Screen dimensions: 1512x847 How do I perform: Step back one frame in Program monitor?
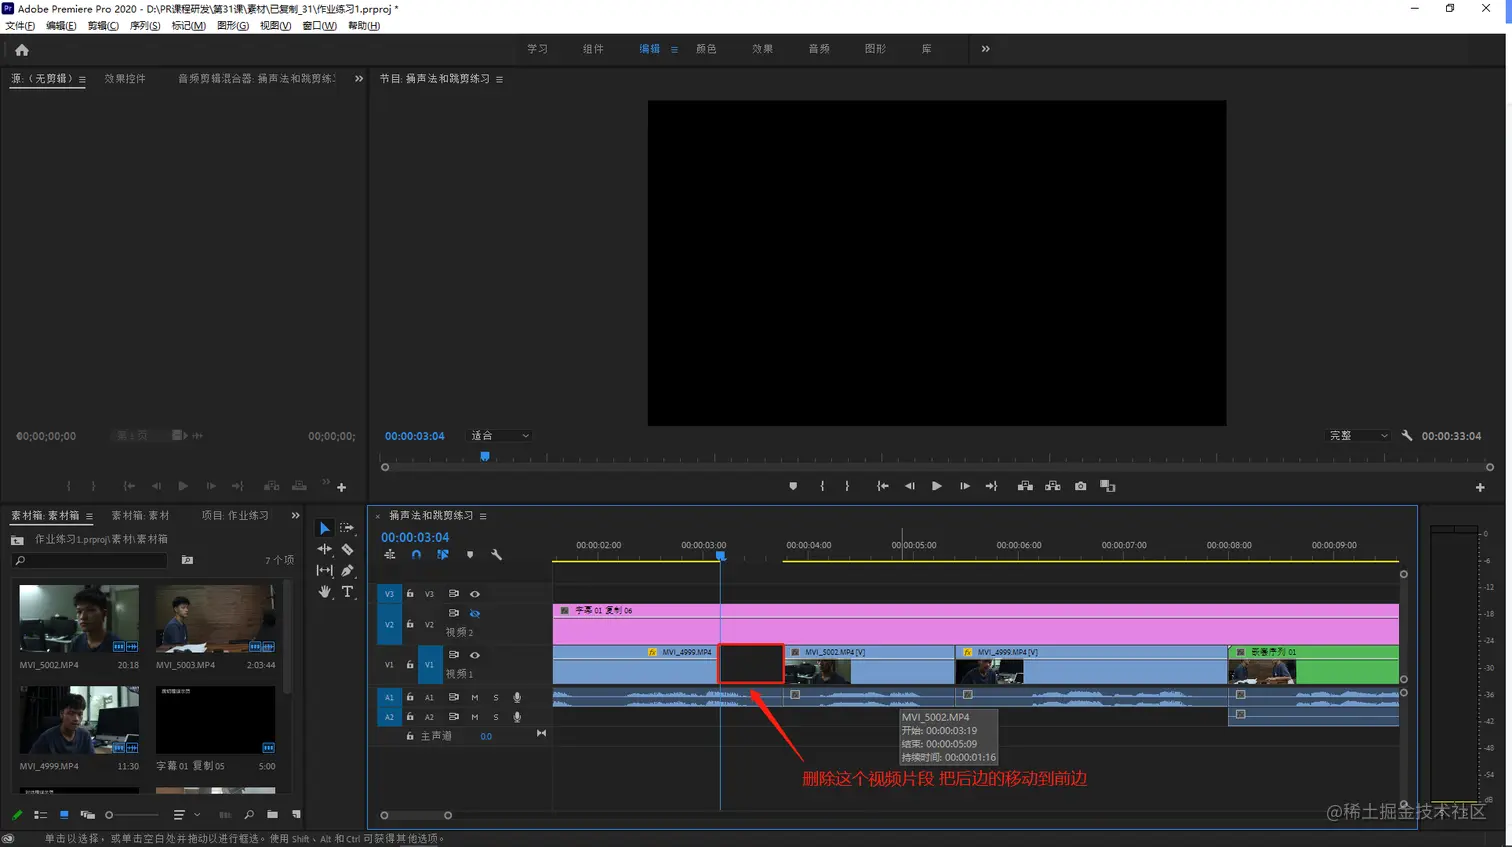click(909, 486)
